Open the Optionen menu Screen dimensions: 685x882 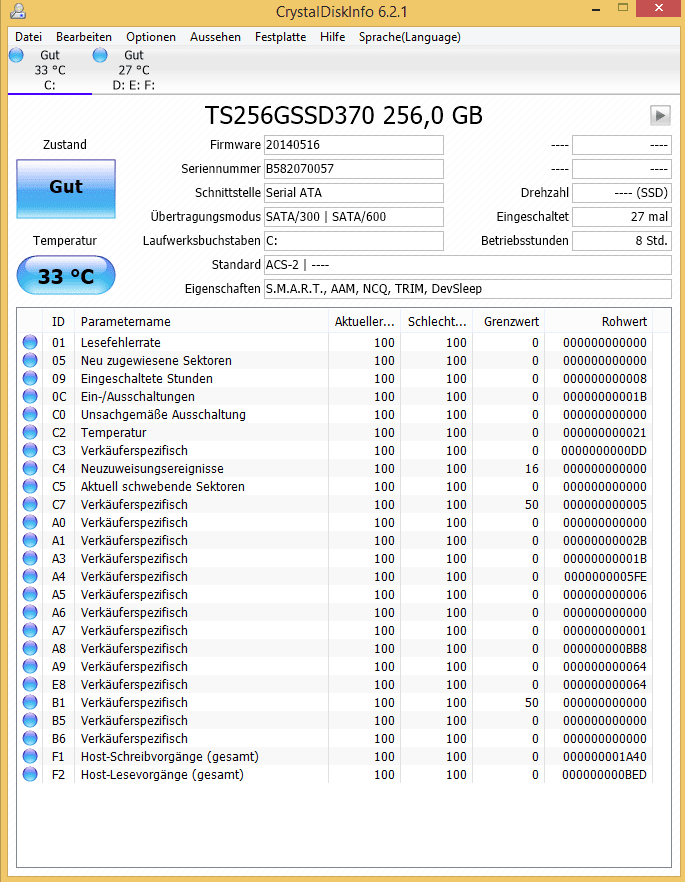click(151, 37)
